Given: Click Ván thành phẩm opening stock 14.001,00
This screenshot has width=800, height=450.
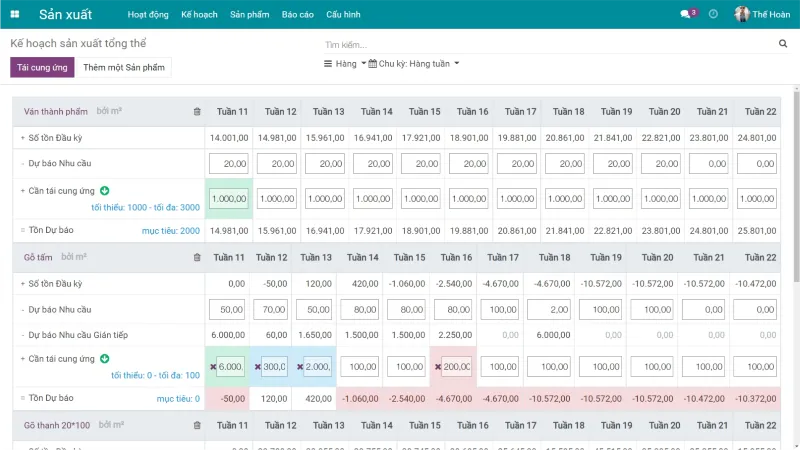Looking at the screenshot, I should (x=229, y=138).
